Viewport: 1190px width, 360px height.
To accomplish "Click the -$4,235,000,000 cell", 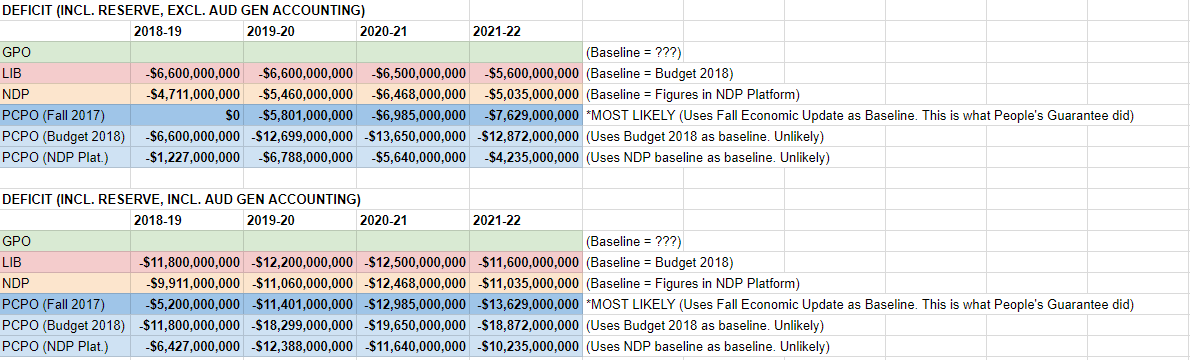I will [526, 158].
